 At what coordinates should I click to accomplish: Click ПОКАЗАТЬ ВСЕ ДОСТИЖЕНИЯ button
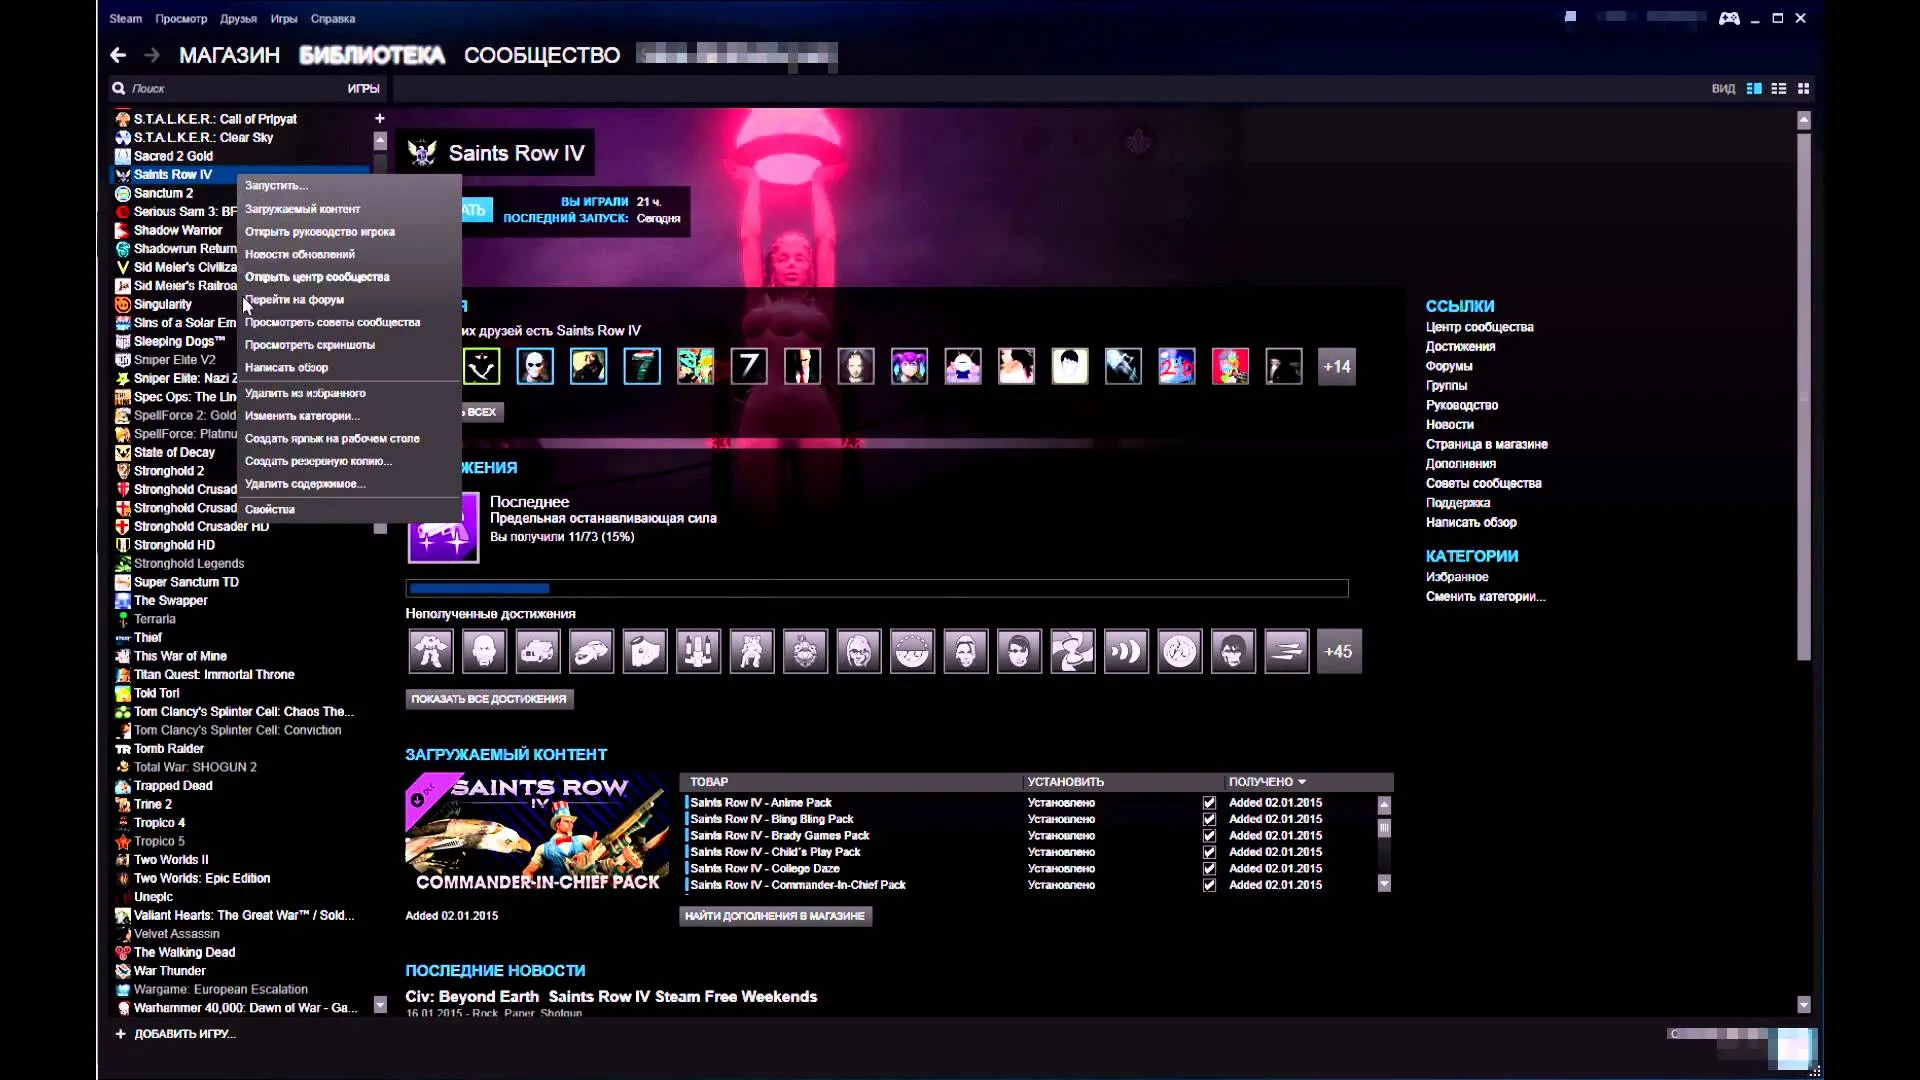pos(489,699)
